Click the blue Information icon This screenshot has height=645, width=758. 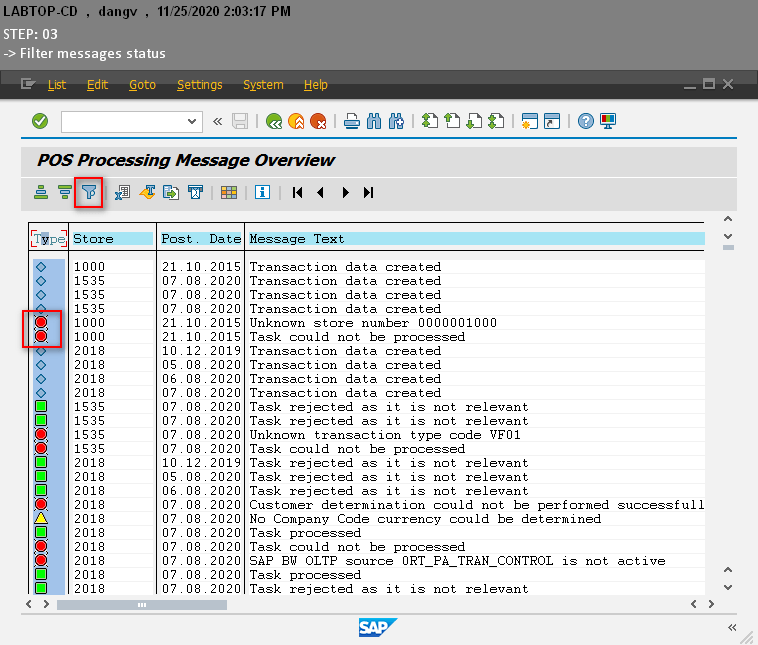tap(262, 192)
